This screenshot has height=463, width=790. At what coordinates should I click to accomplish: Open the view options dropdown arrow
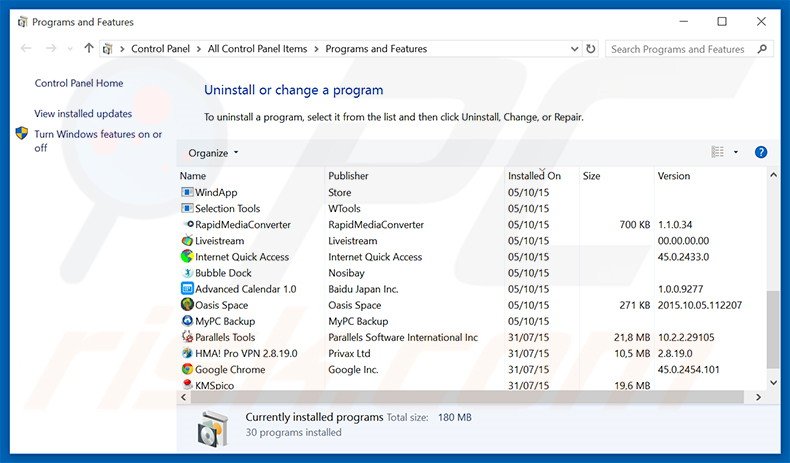(x=736, y=152)
